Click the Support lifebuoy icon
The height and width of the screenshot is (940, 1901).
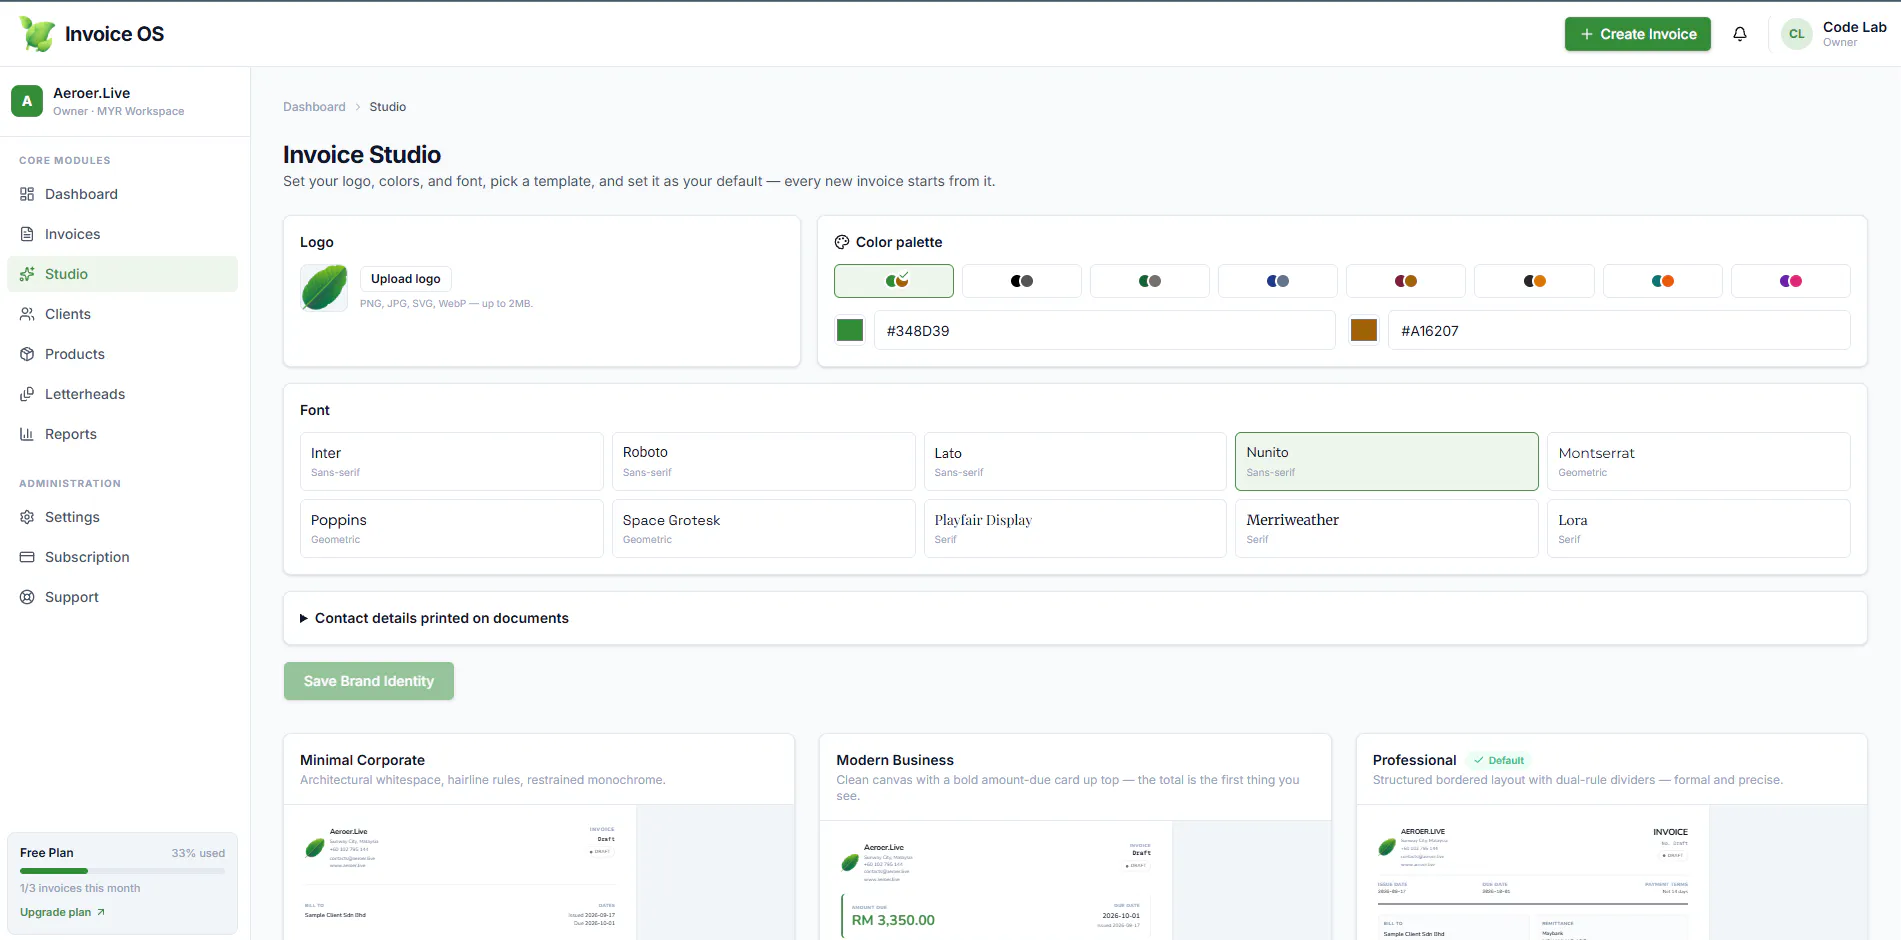27,597
